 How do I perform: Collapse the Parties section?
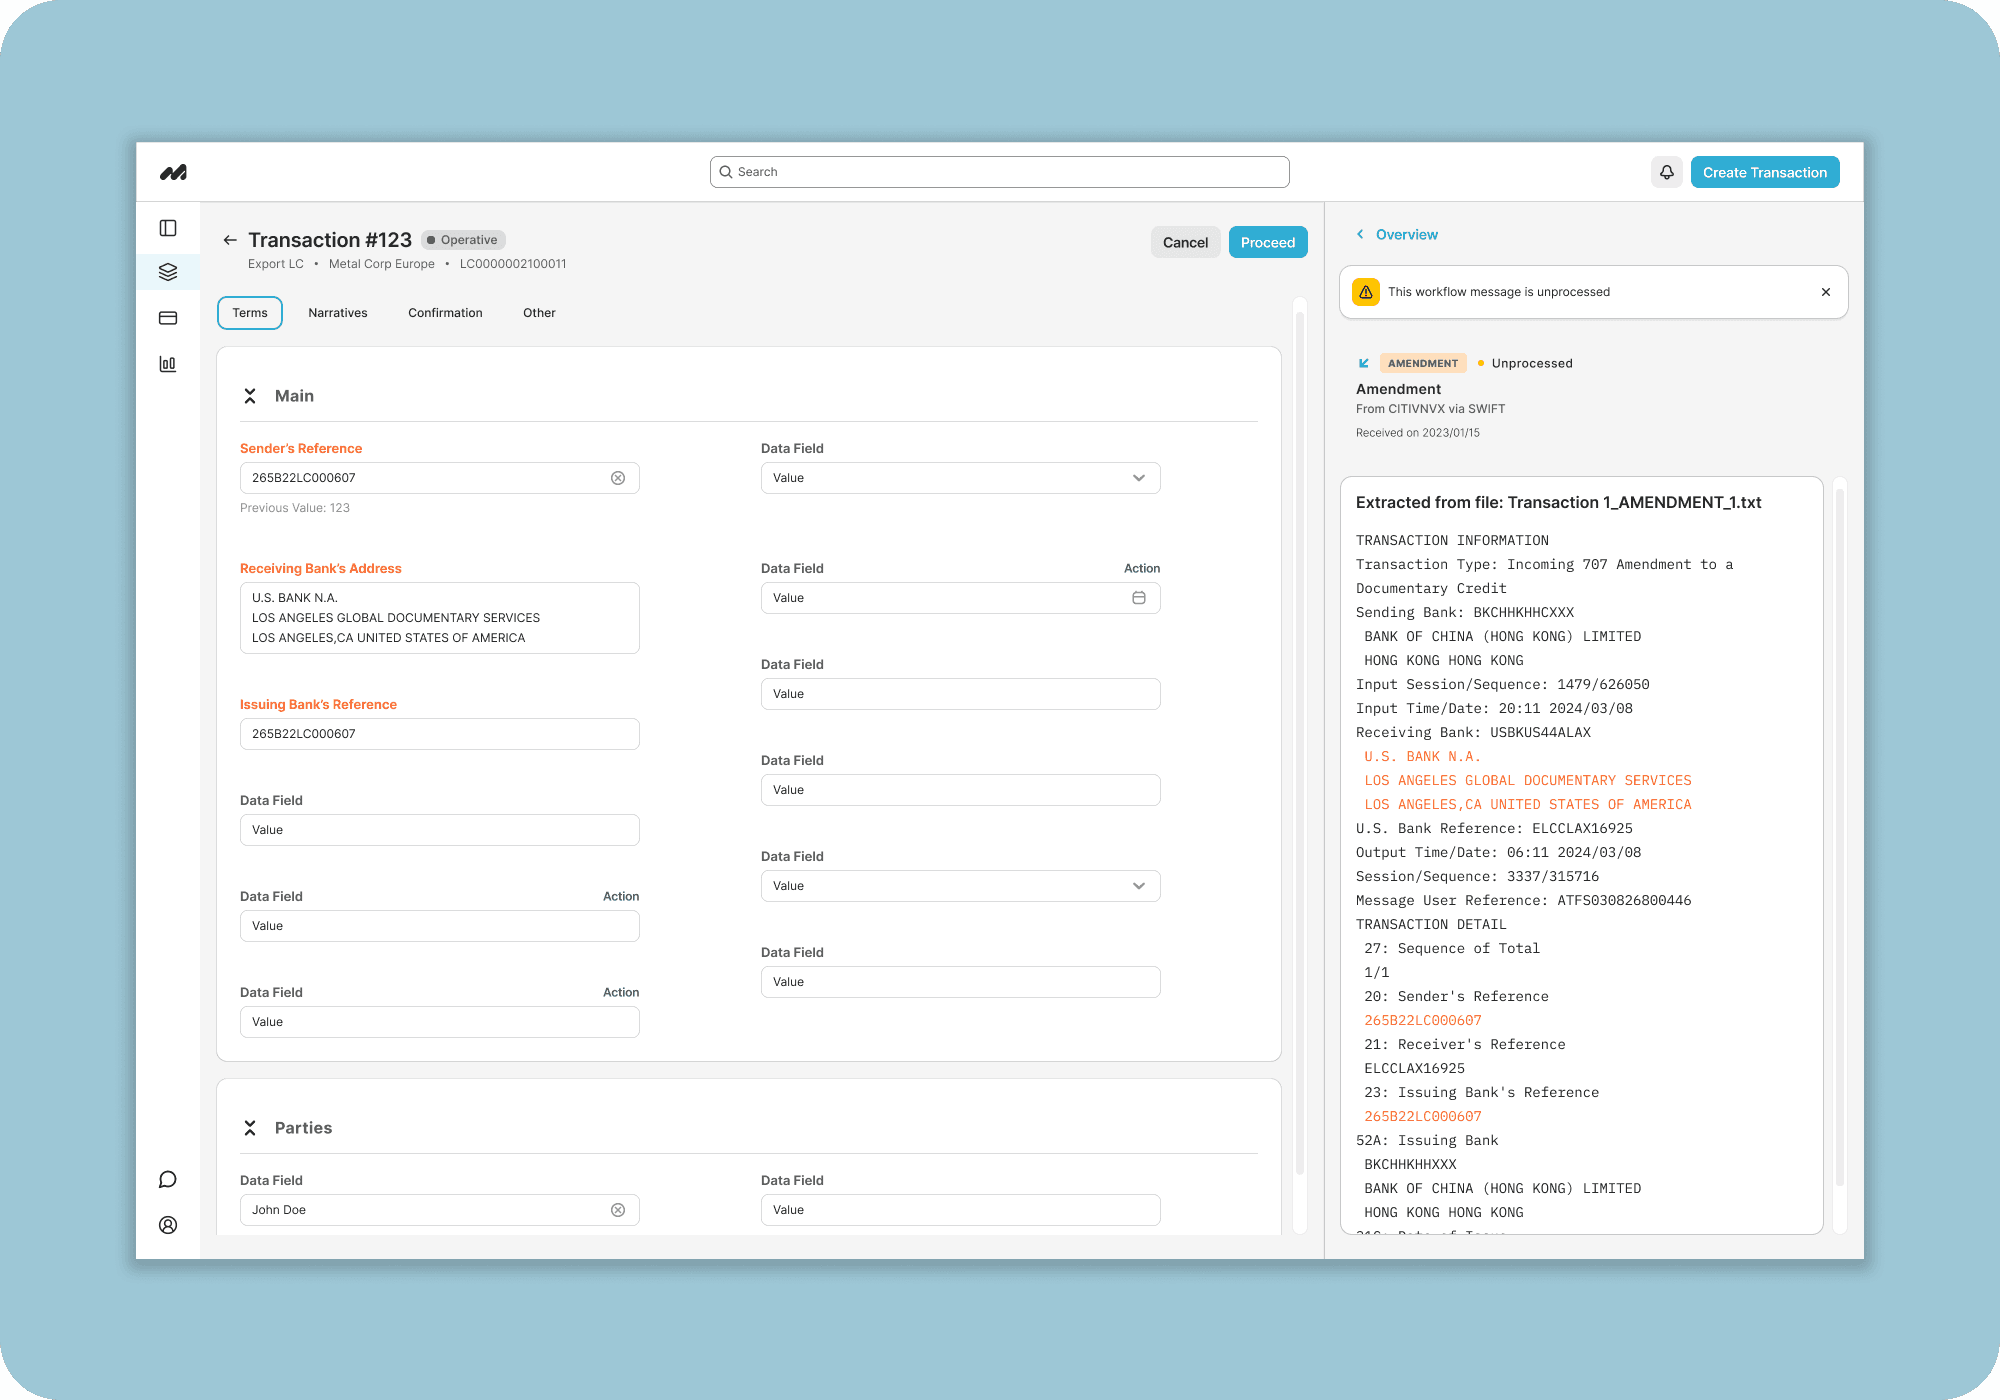(250, 1128)
